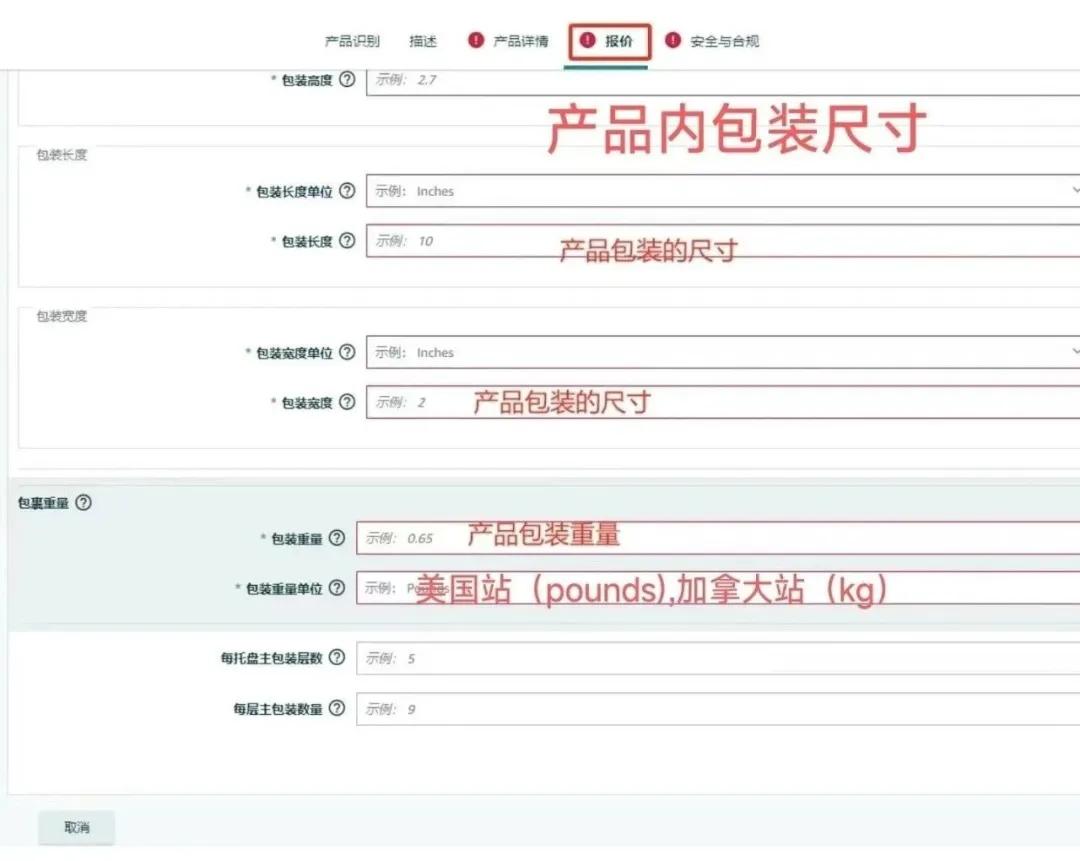The image size is (1080, 861).
Task: Click help icon next to 包装长度
Action: pos(347,241)
